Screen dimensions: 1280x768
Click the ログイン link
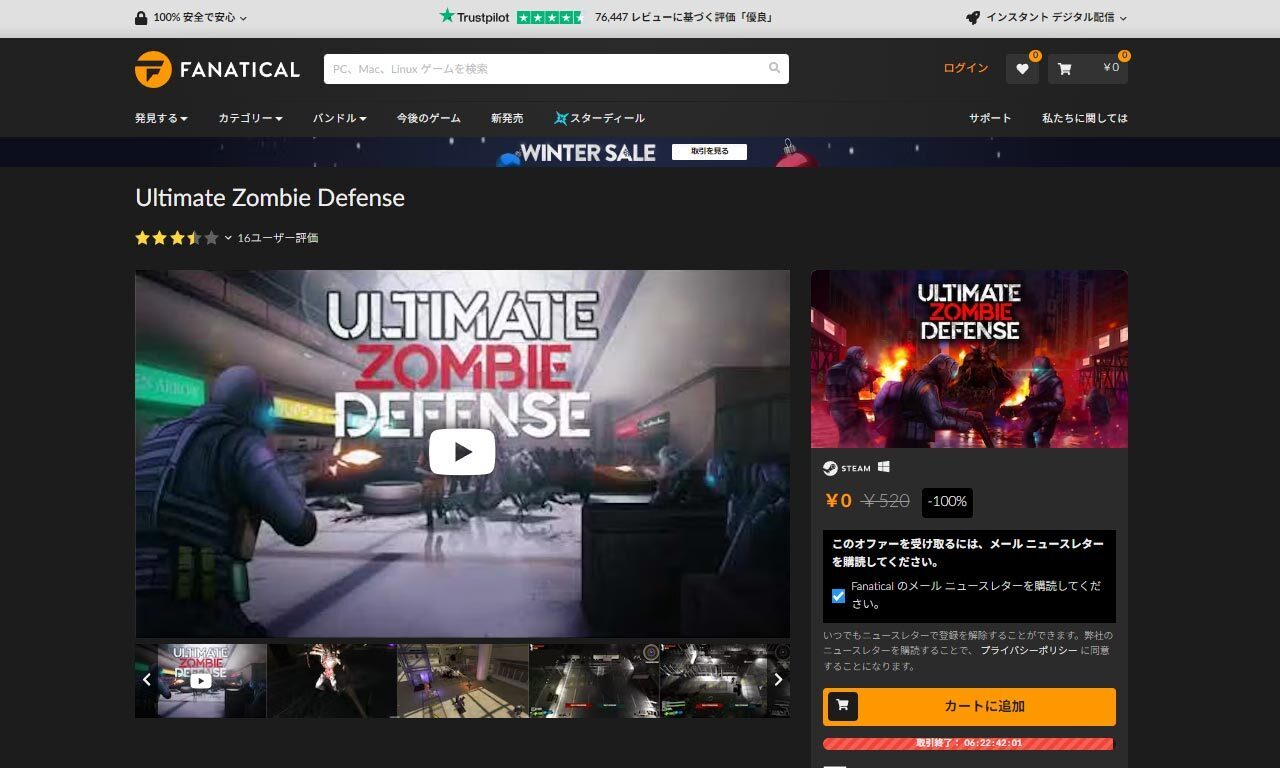pos(966,68)
